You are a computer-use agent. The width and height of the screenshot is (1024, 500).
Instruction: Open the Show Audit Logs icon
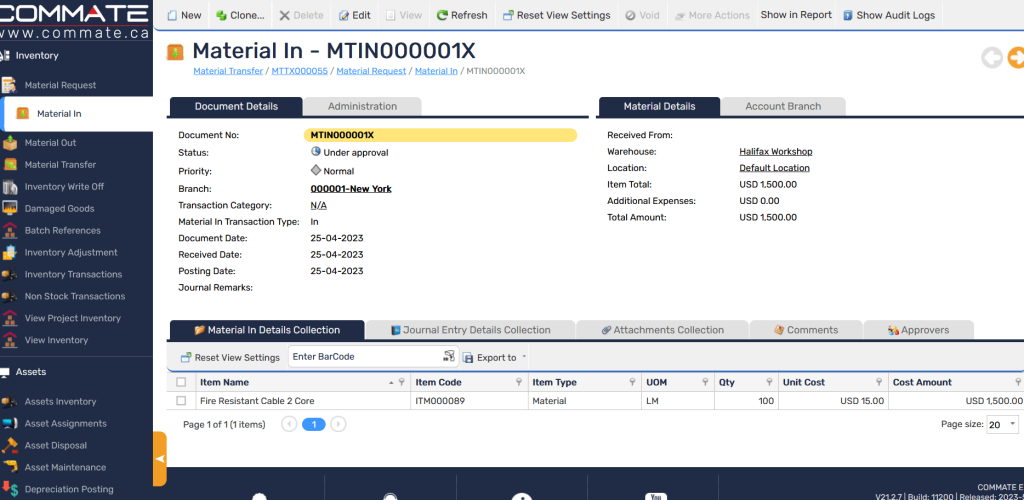848,16
